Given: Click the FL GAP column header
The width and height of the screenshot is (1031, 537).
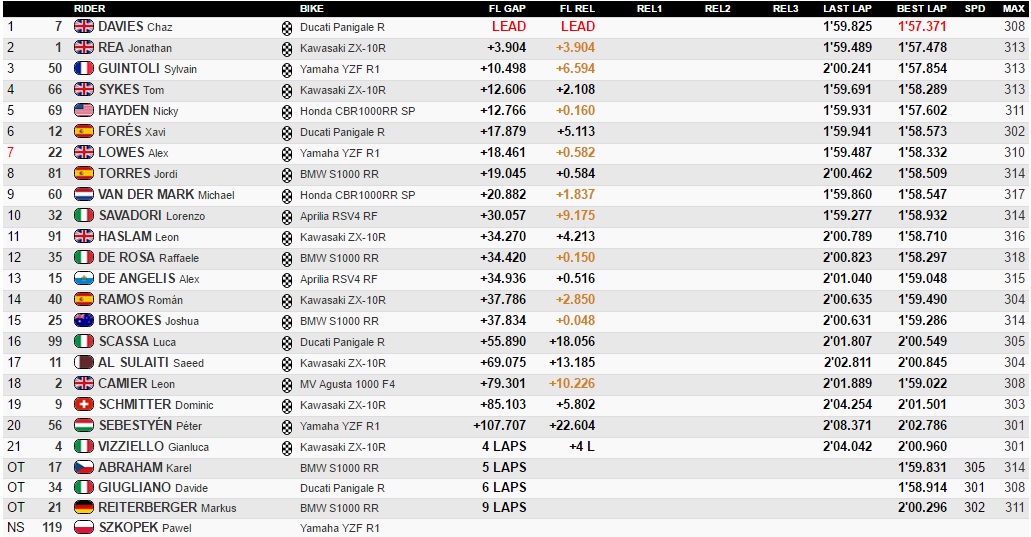Looking at the screenshot, I should (505, 8).
